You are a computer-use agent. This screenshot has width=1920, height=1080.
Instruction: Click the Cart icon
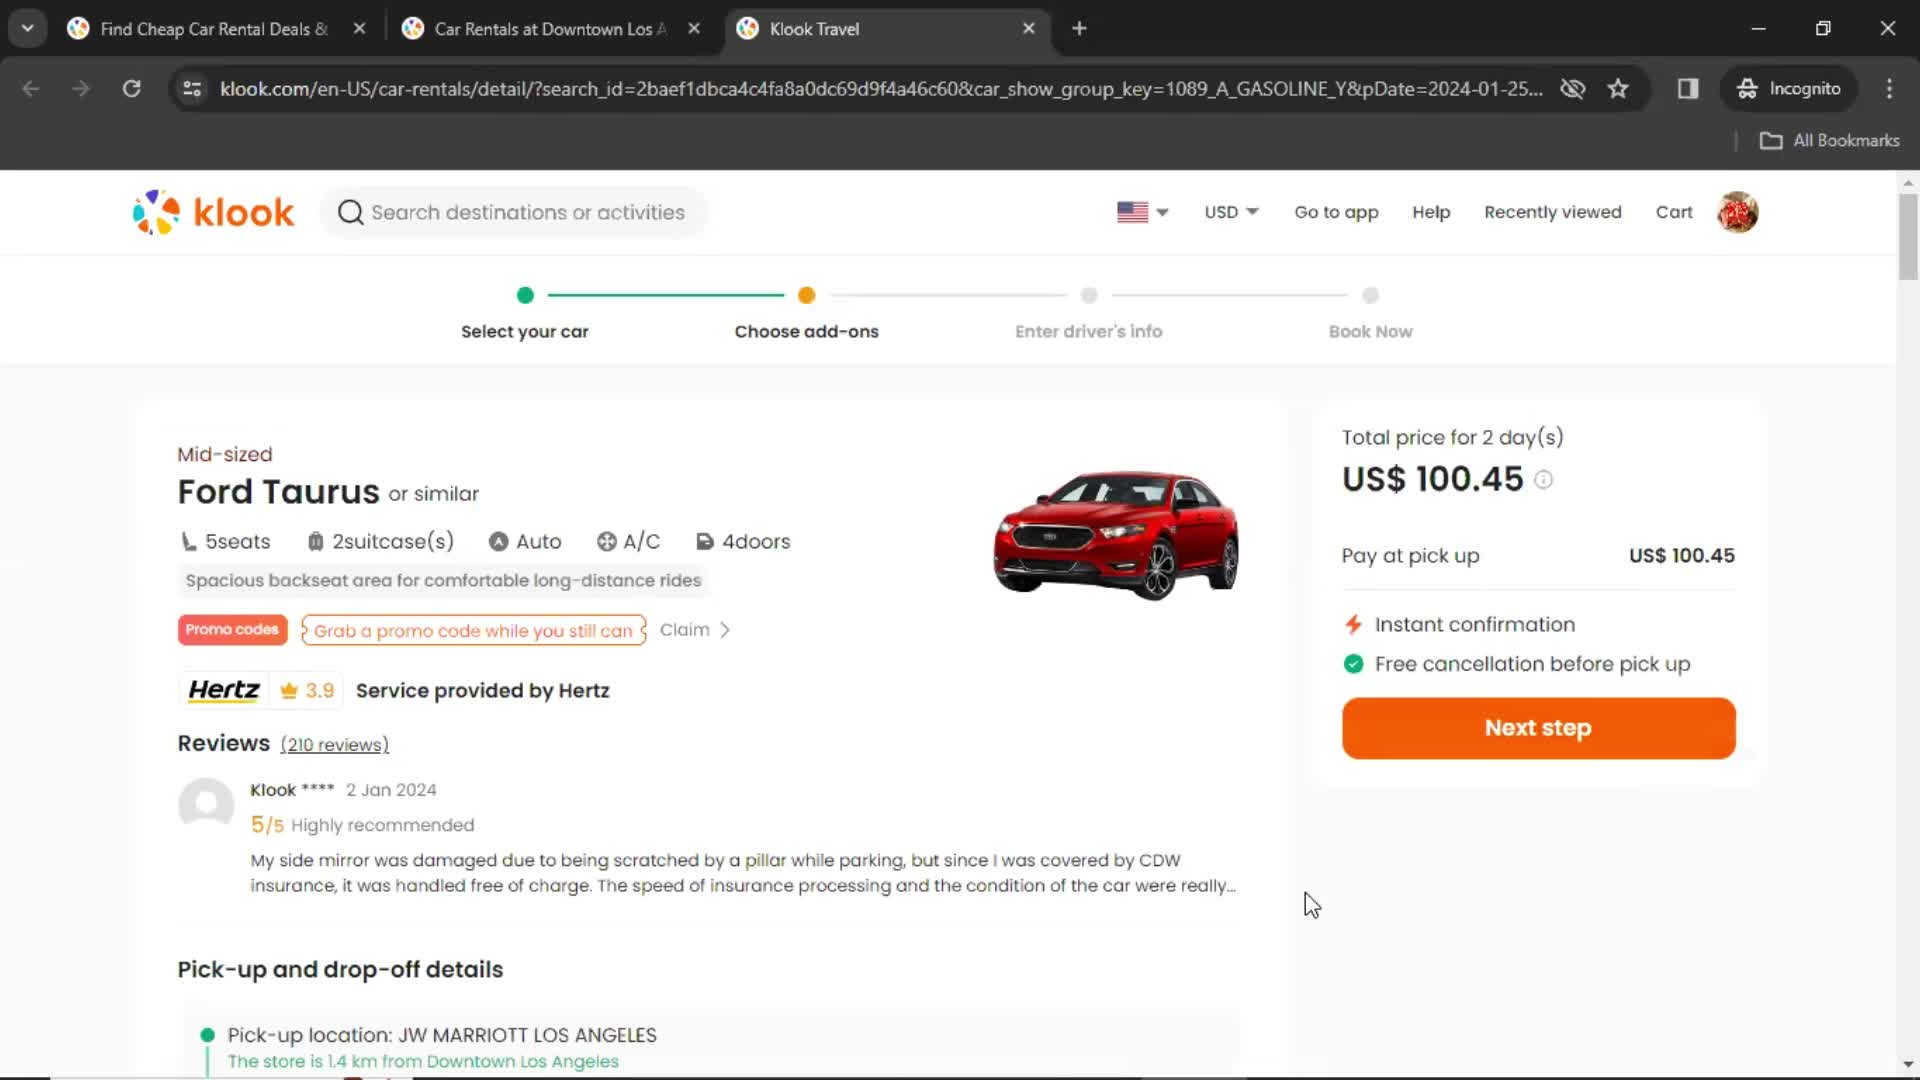[x=1675, y=212]
